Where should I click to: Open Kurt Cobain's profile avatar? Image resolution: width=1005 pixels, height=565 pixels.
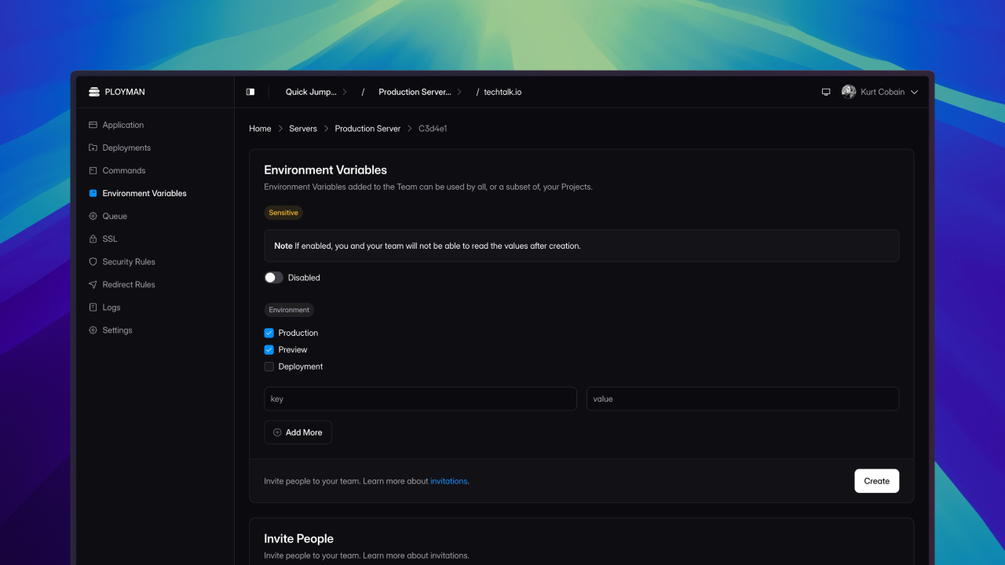848,92
